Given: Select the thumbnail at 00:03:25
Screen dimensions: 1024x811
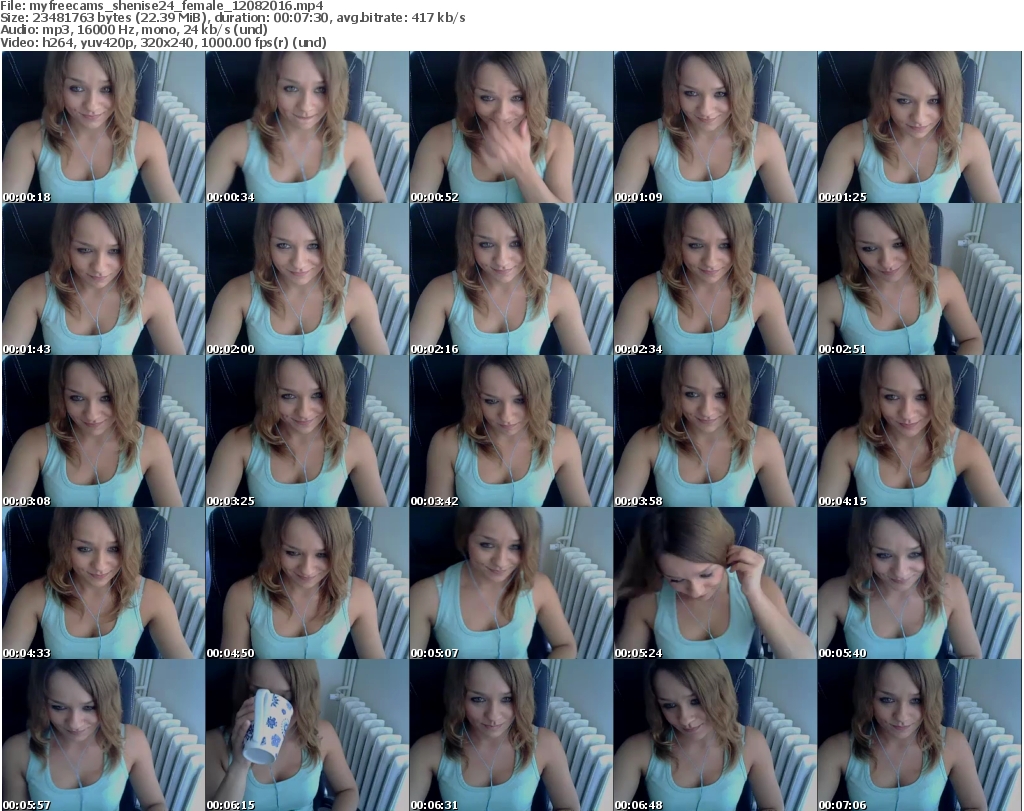Looking at the screenshot, I should coord(307,431).
